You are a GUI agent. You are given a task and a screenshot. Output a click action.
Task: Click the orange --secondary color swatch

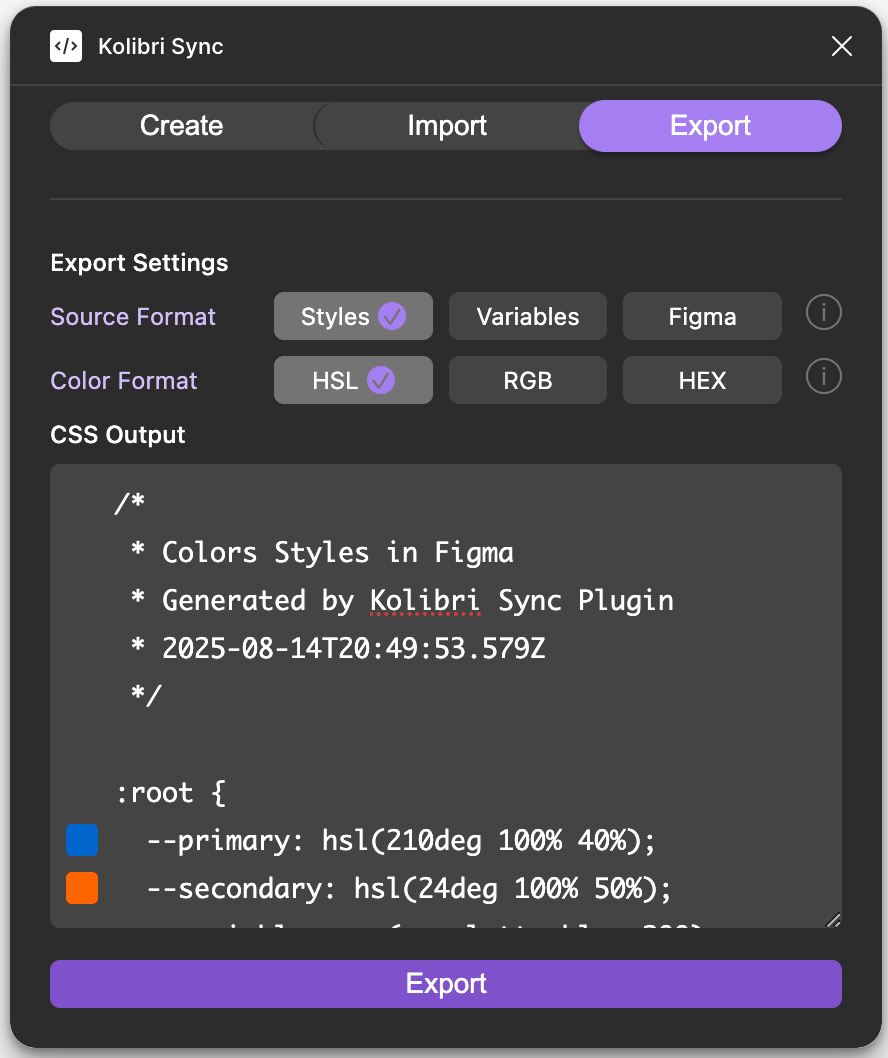[x=82, y=888]
